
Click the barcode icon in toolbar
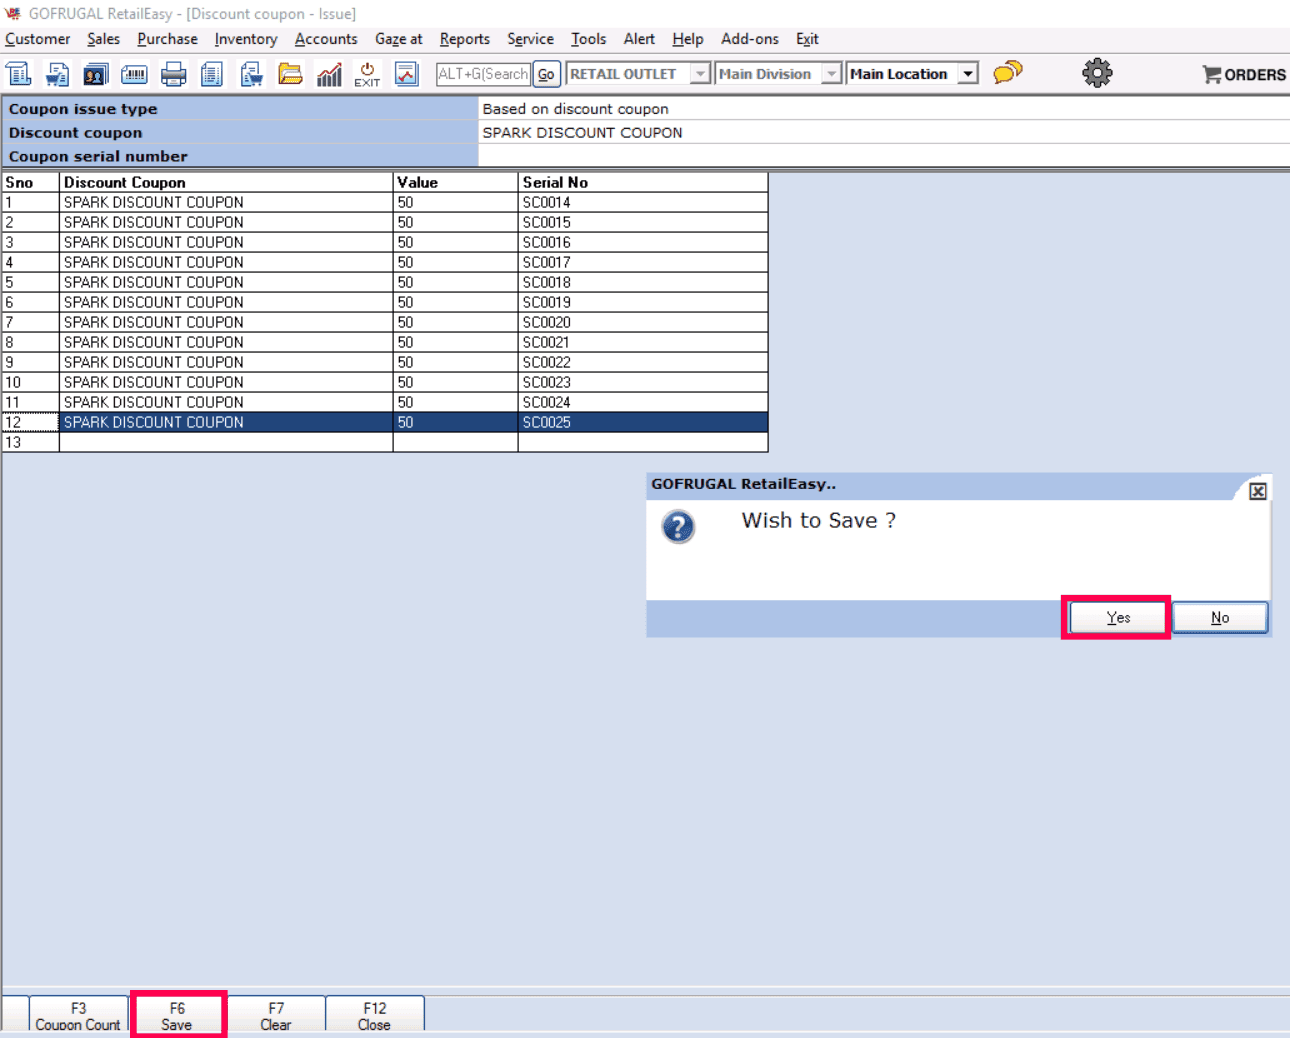134,74
